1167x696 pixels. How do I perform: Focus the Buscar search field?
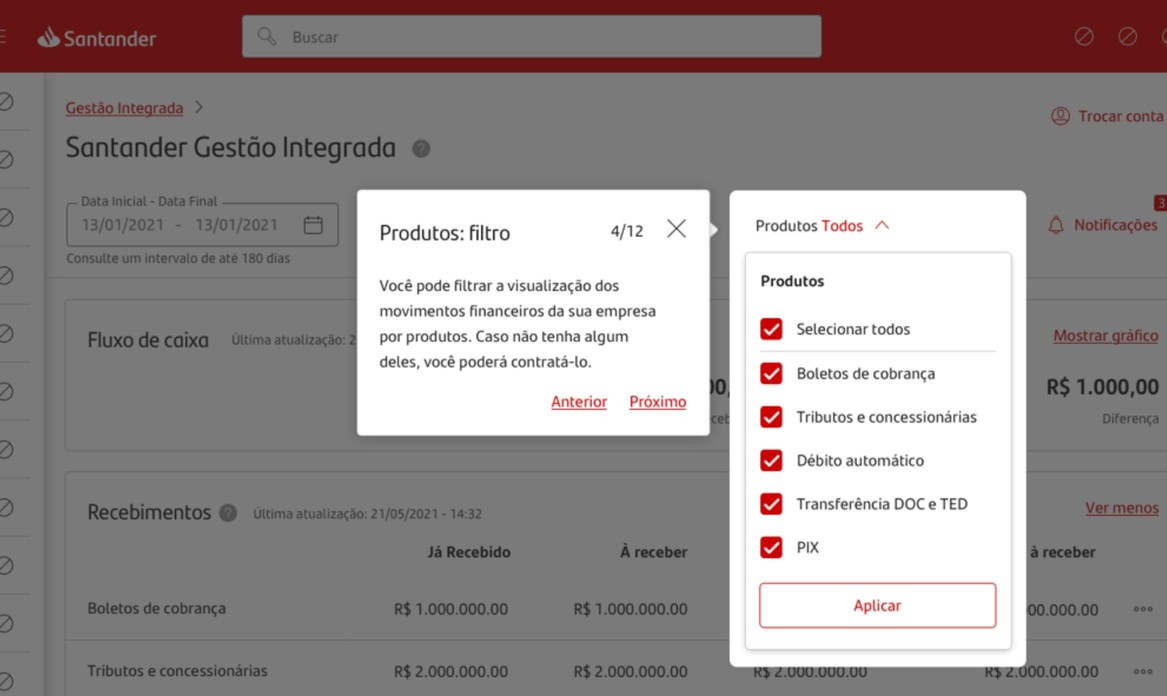pyautogui.click(x=531, y=36)
